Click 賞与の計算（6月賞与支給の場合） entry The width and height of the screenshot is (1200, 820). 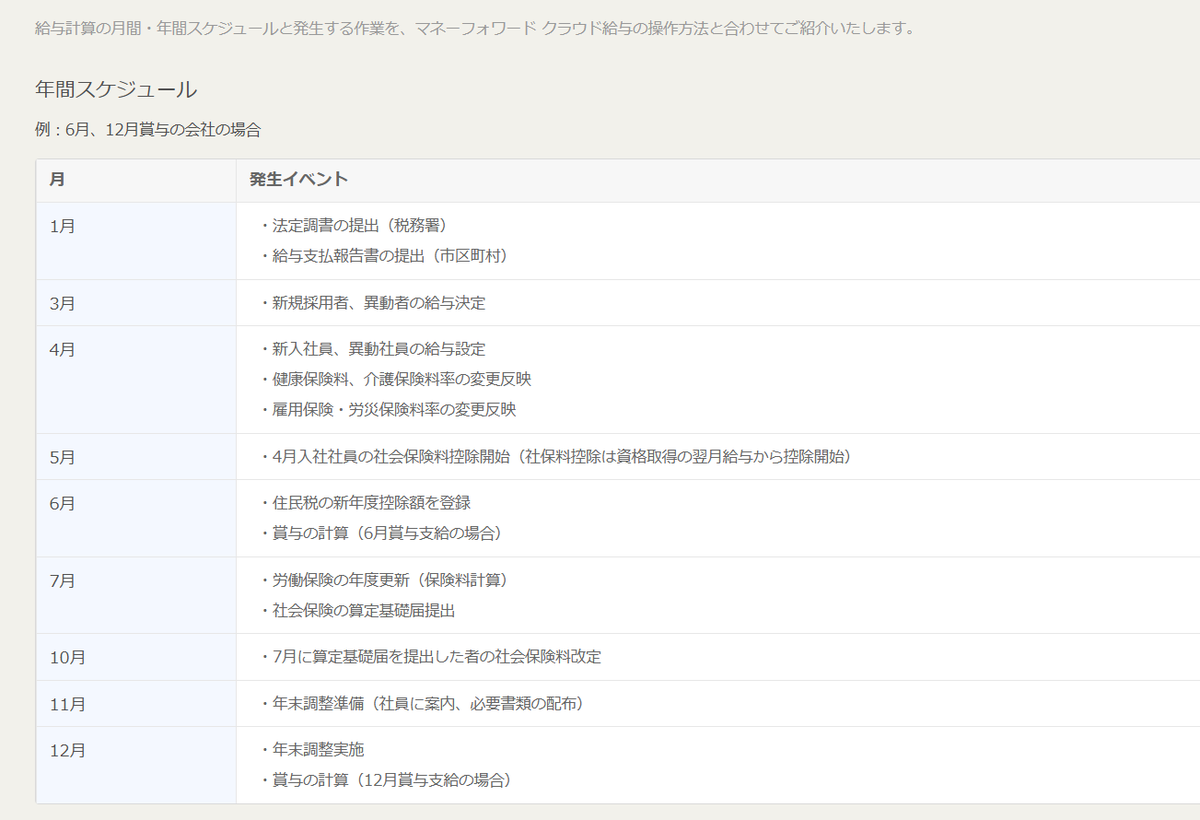coord(380,533)
